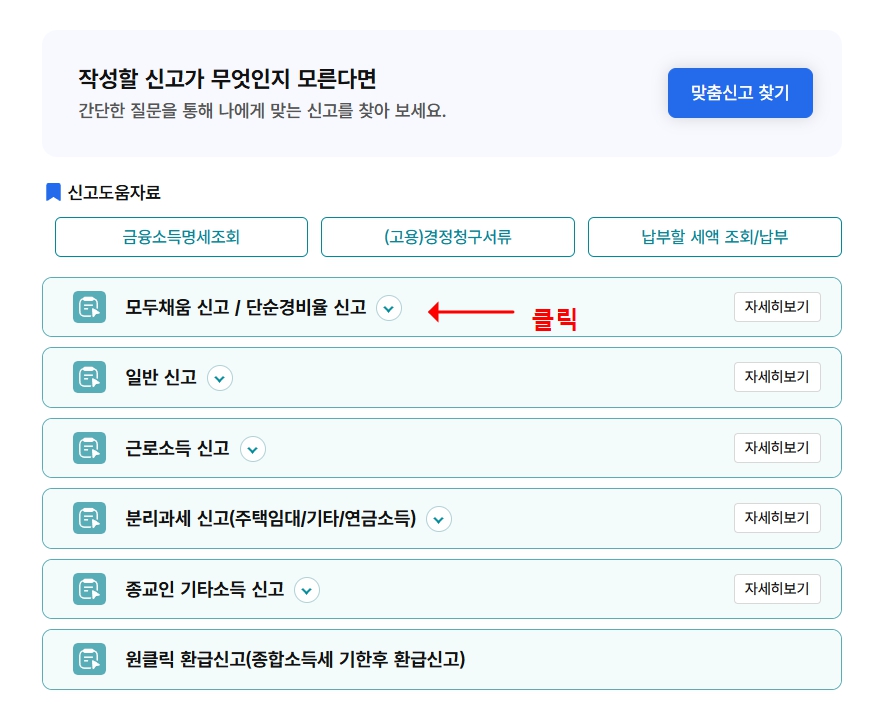Click the document icon in 원클릭 환급신고 row
Image resolution: width=889 pixels, height=706 pixels.
point(90,659)
